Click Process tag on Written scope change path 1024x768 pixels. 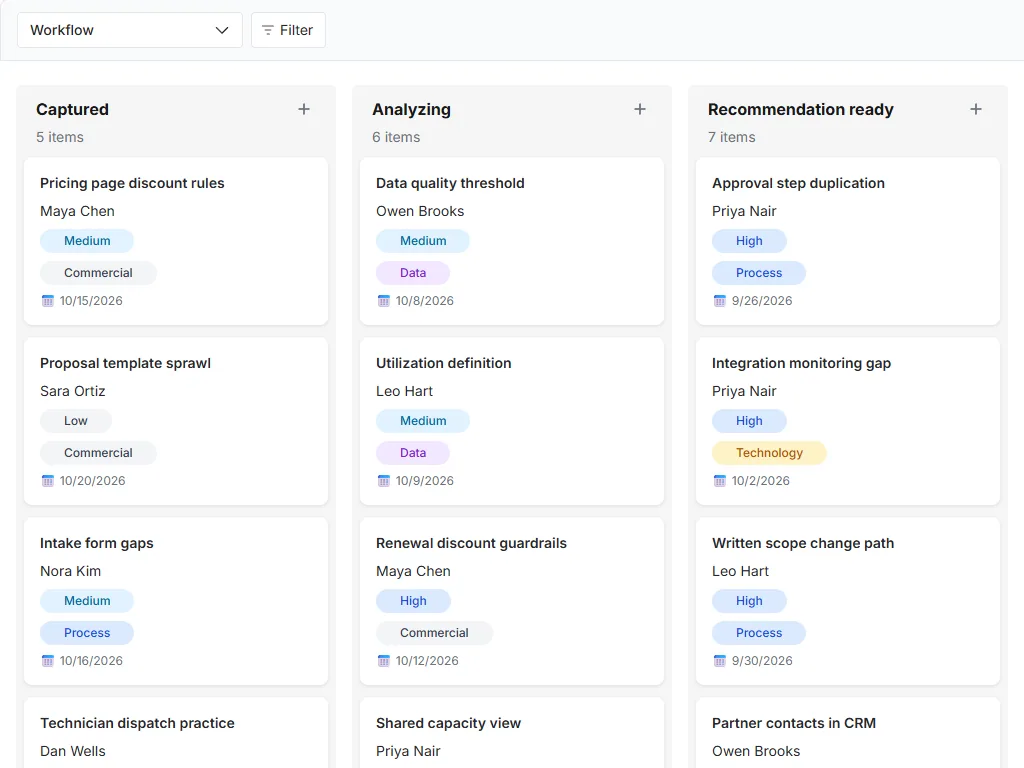[759, 633]
